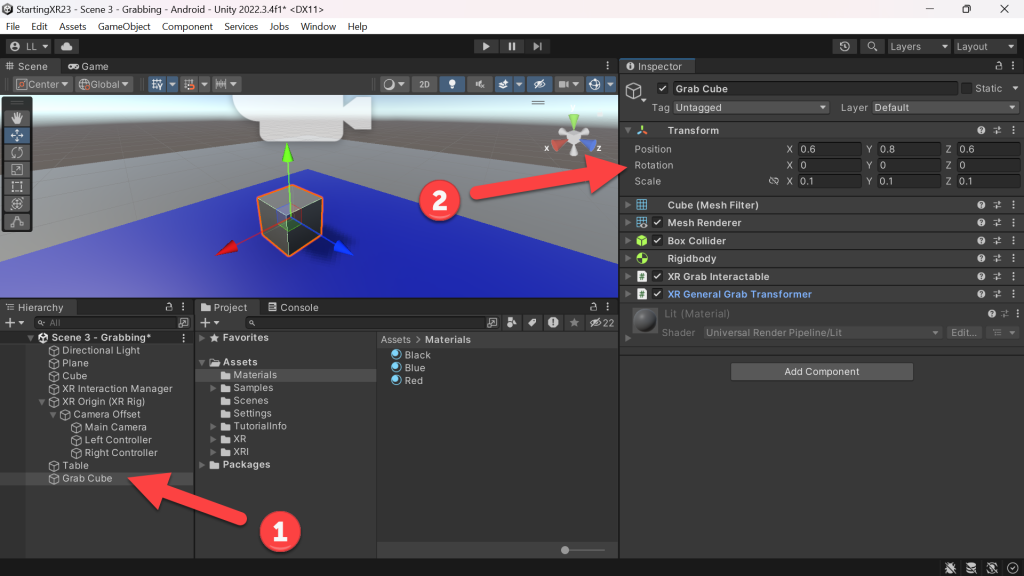Disable the Mesh Renderer component checkbox
1024x576 pixels.
658,223
